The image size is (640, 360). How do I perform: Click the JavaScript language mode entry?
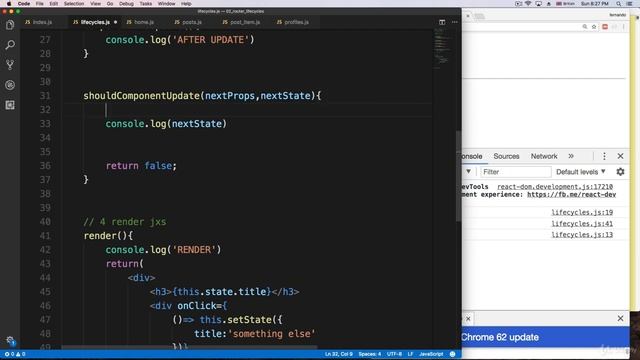pyautogui.click(x=431, y=354)
